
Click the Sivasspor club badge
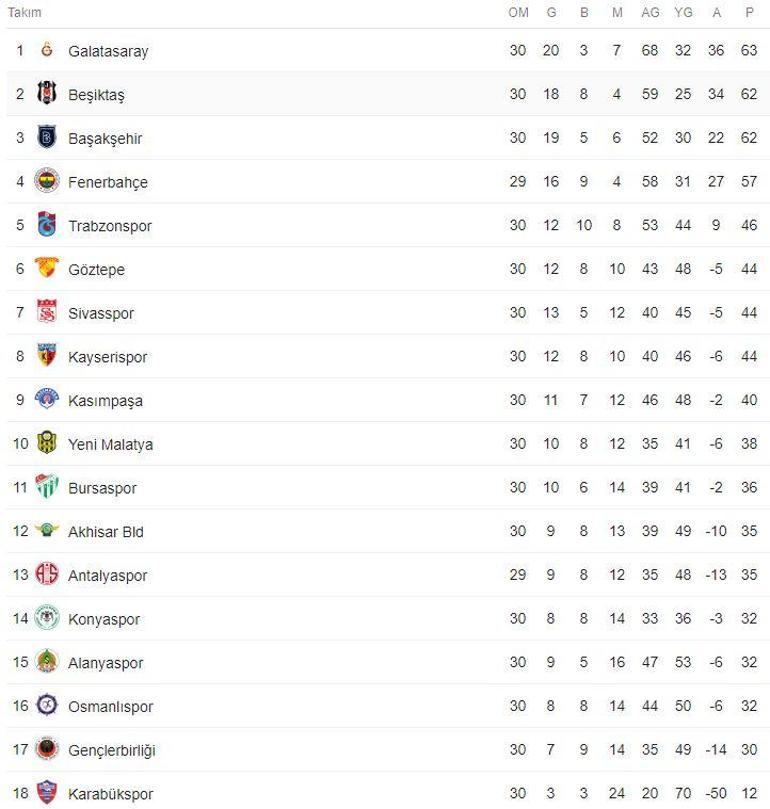click(47, 312)
